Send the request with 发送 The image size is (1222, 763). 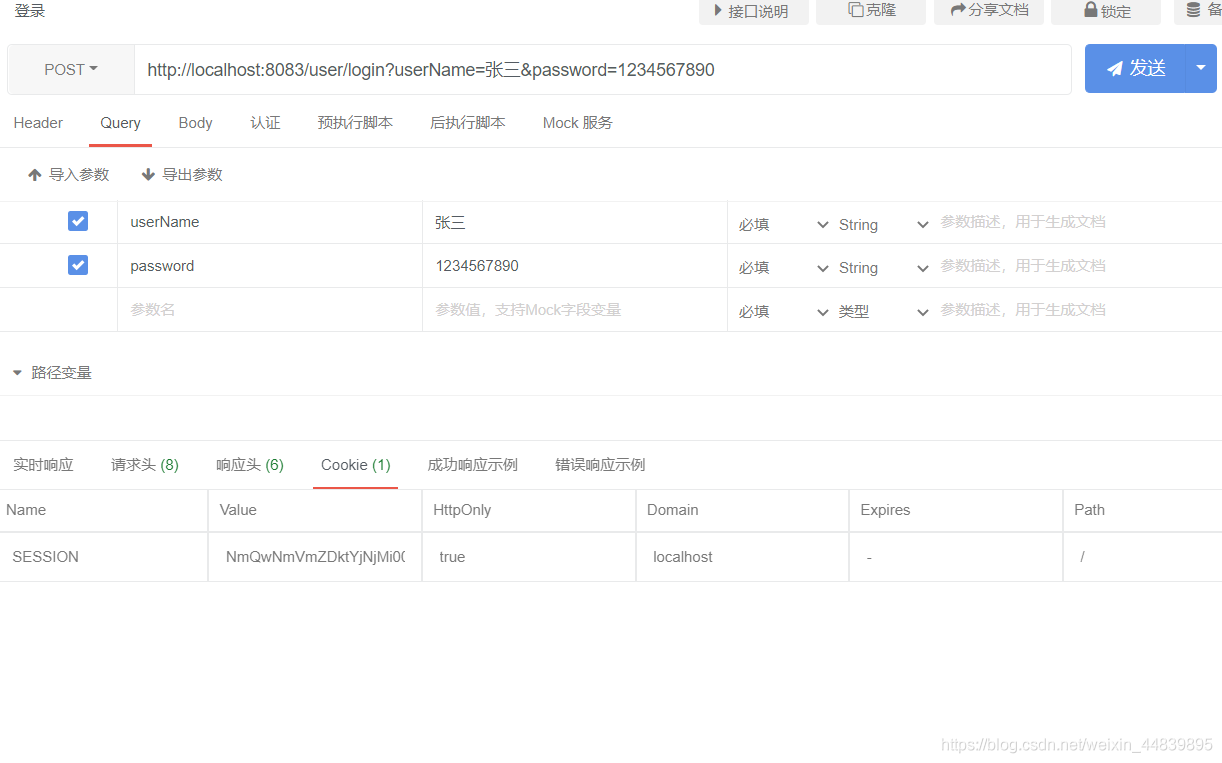tap(1136, 69)
